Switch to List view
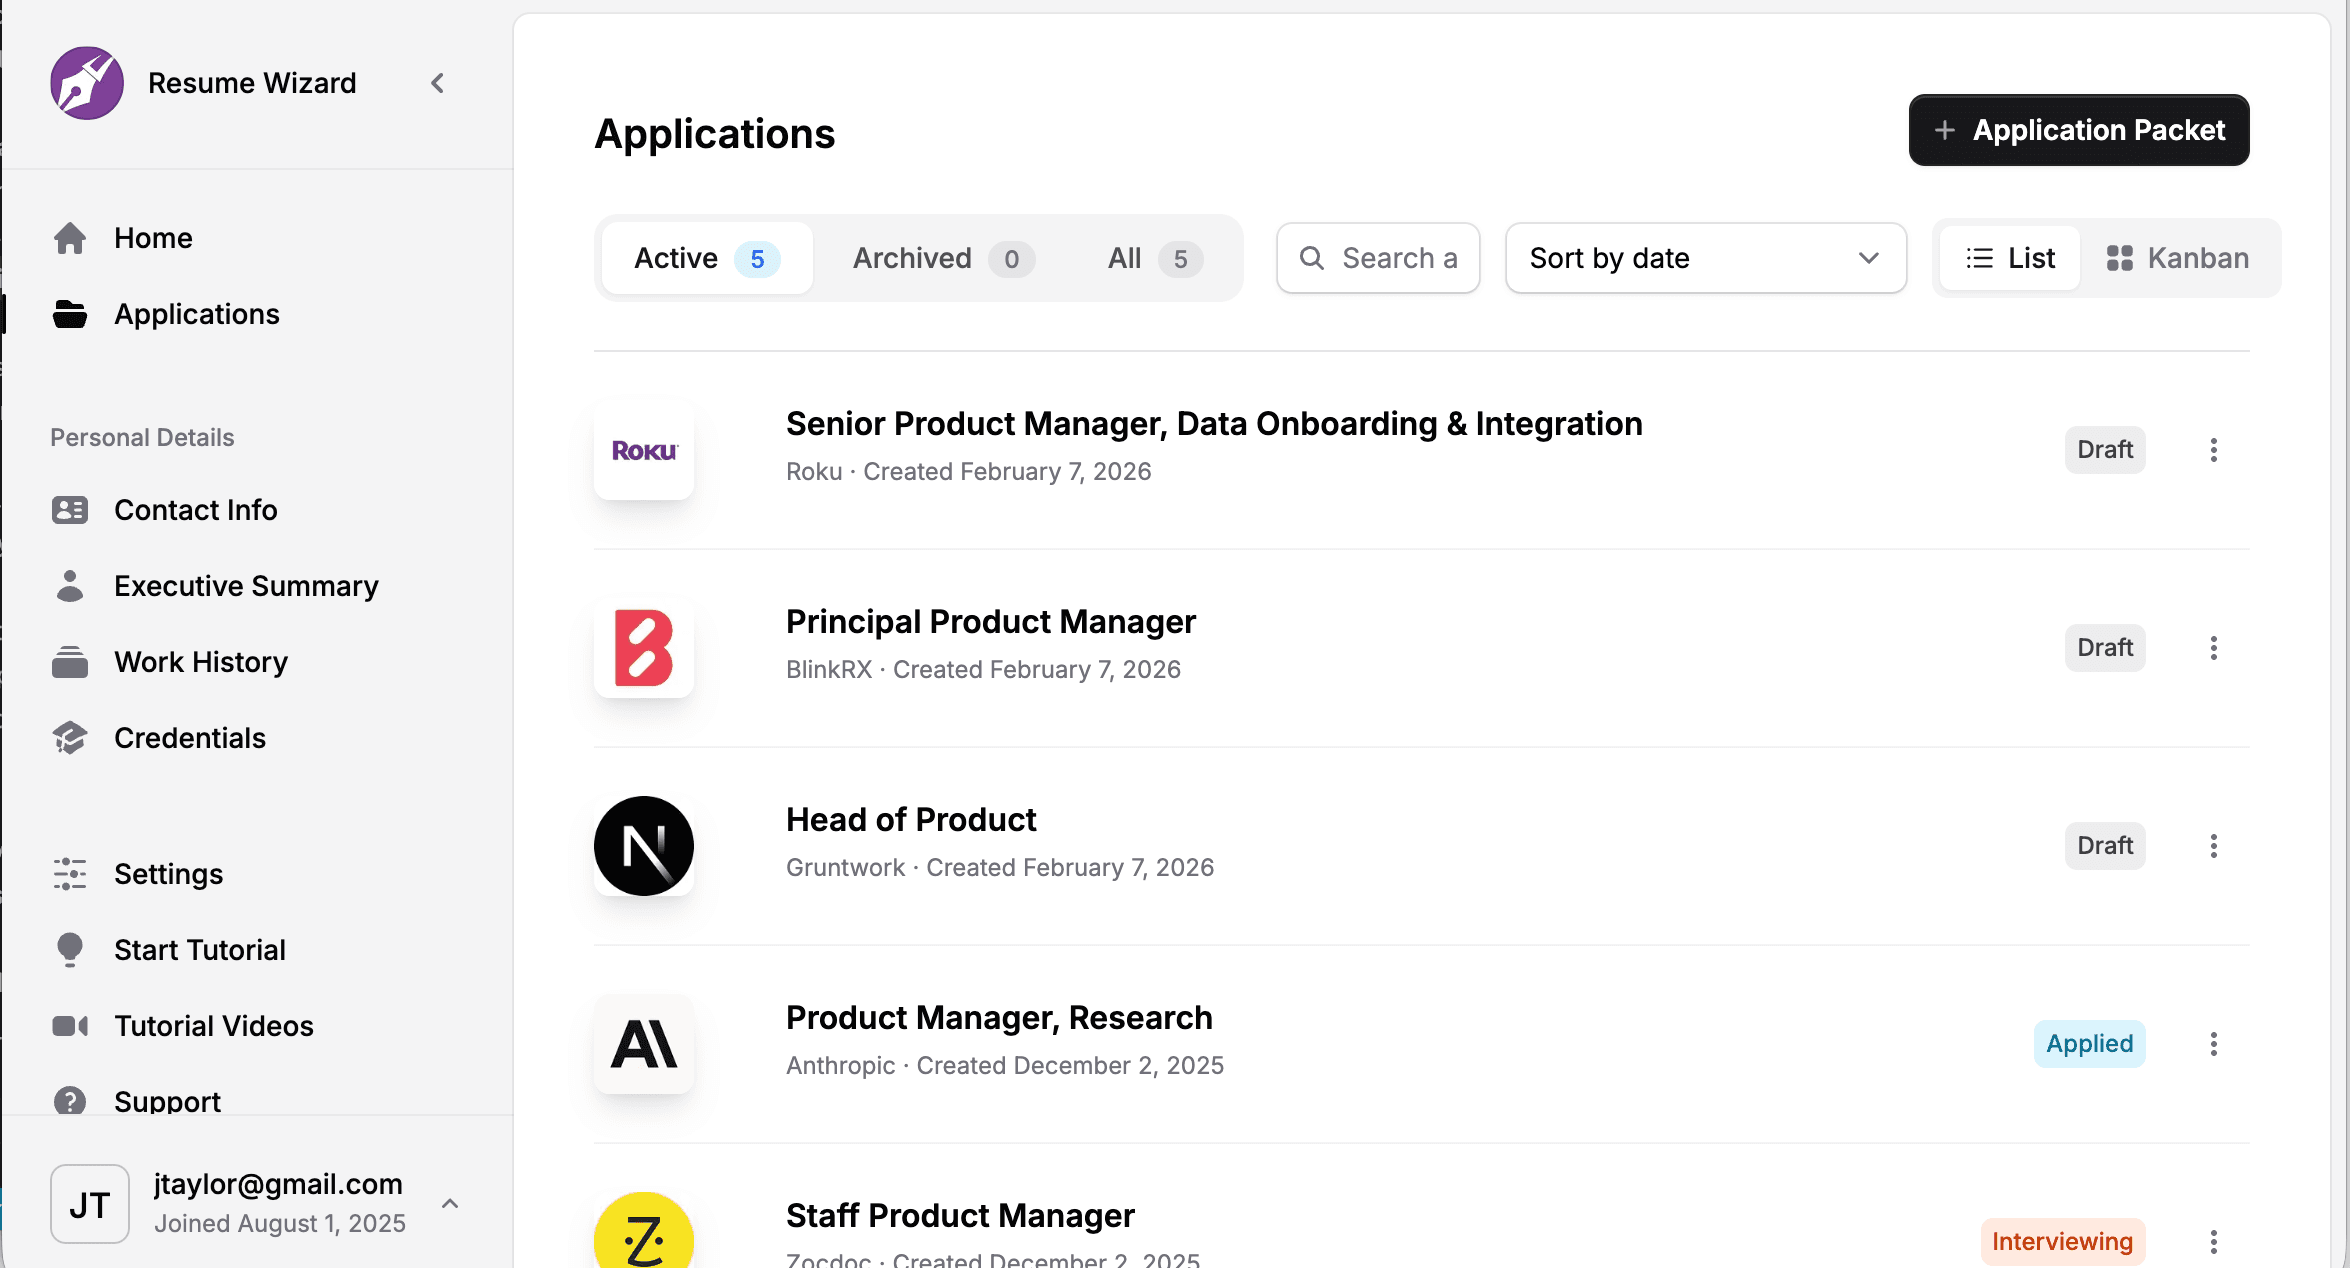Image resolution: width=2350 pixels, height=1268 pixels. 2010,258
